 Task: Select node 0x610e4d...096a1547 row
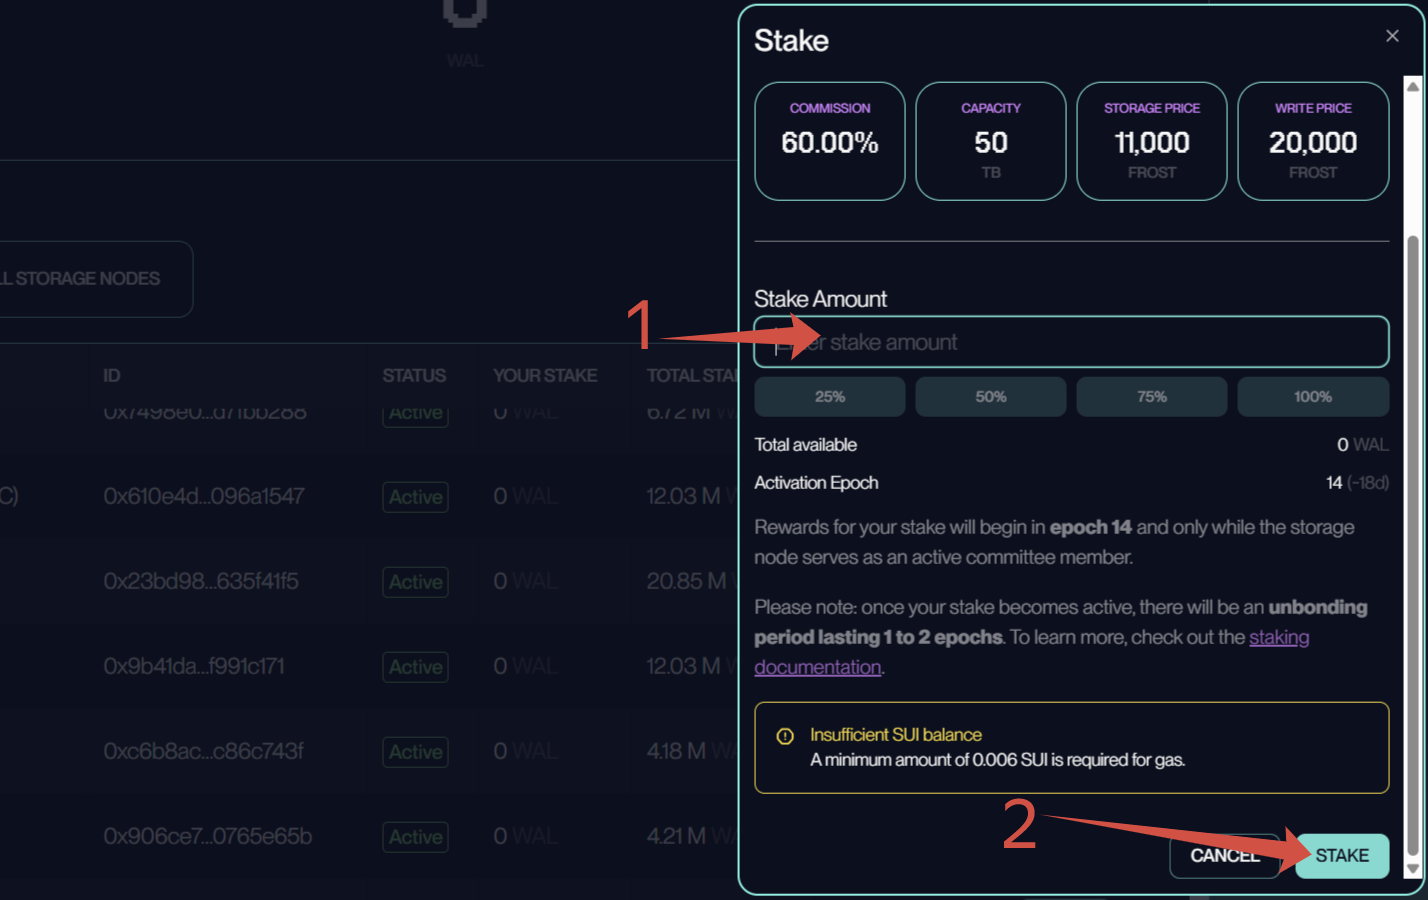[x=204, y=497]
